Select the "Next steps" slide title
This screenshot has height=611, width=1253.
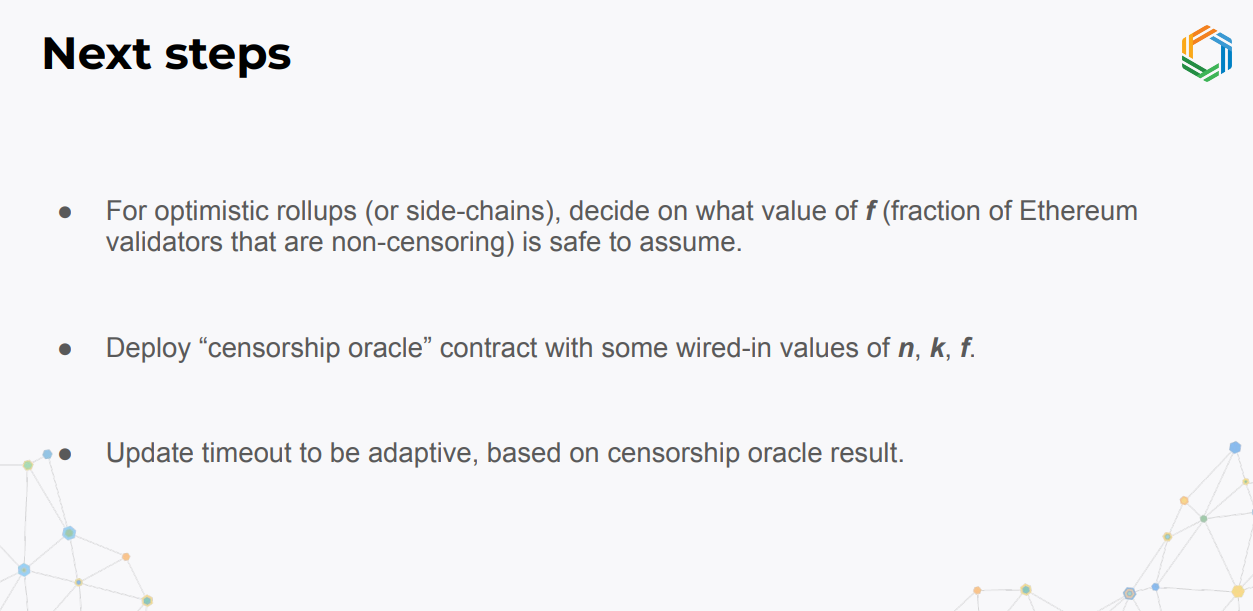point(167,54)
